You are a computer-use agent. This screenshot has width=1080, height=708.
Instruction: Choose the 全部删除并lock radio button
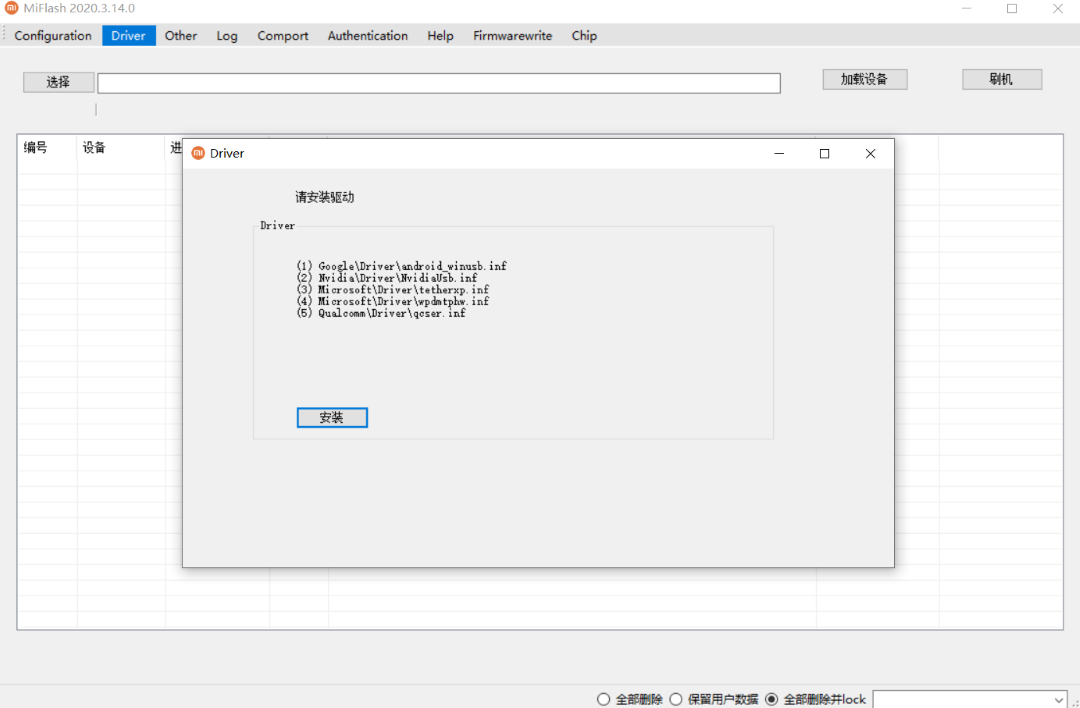tap(771, 699)
